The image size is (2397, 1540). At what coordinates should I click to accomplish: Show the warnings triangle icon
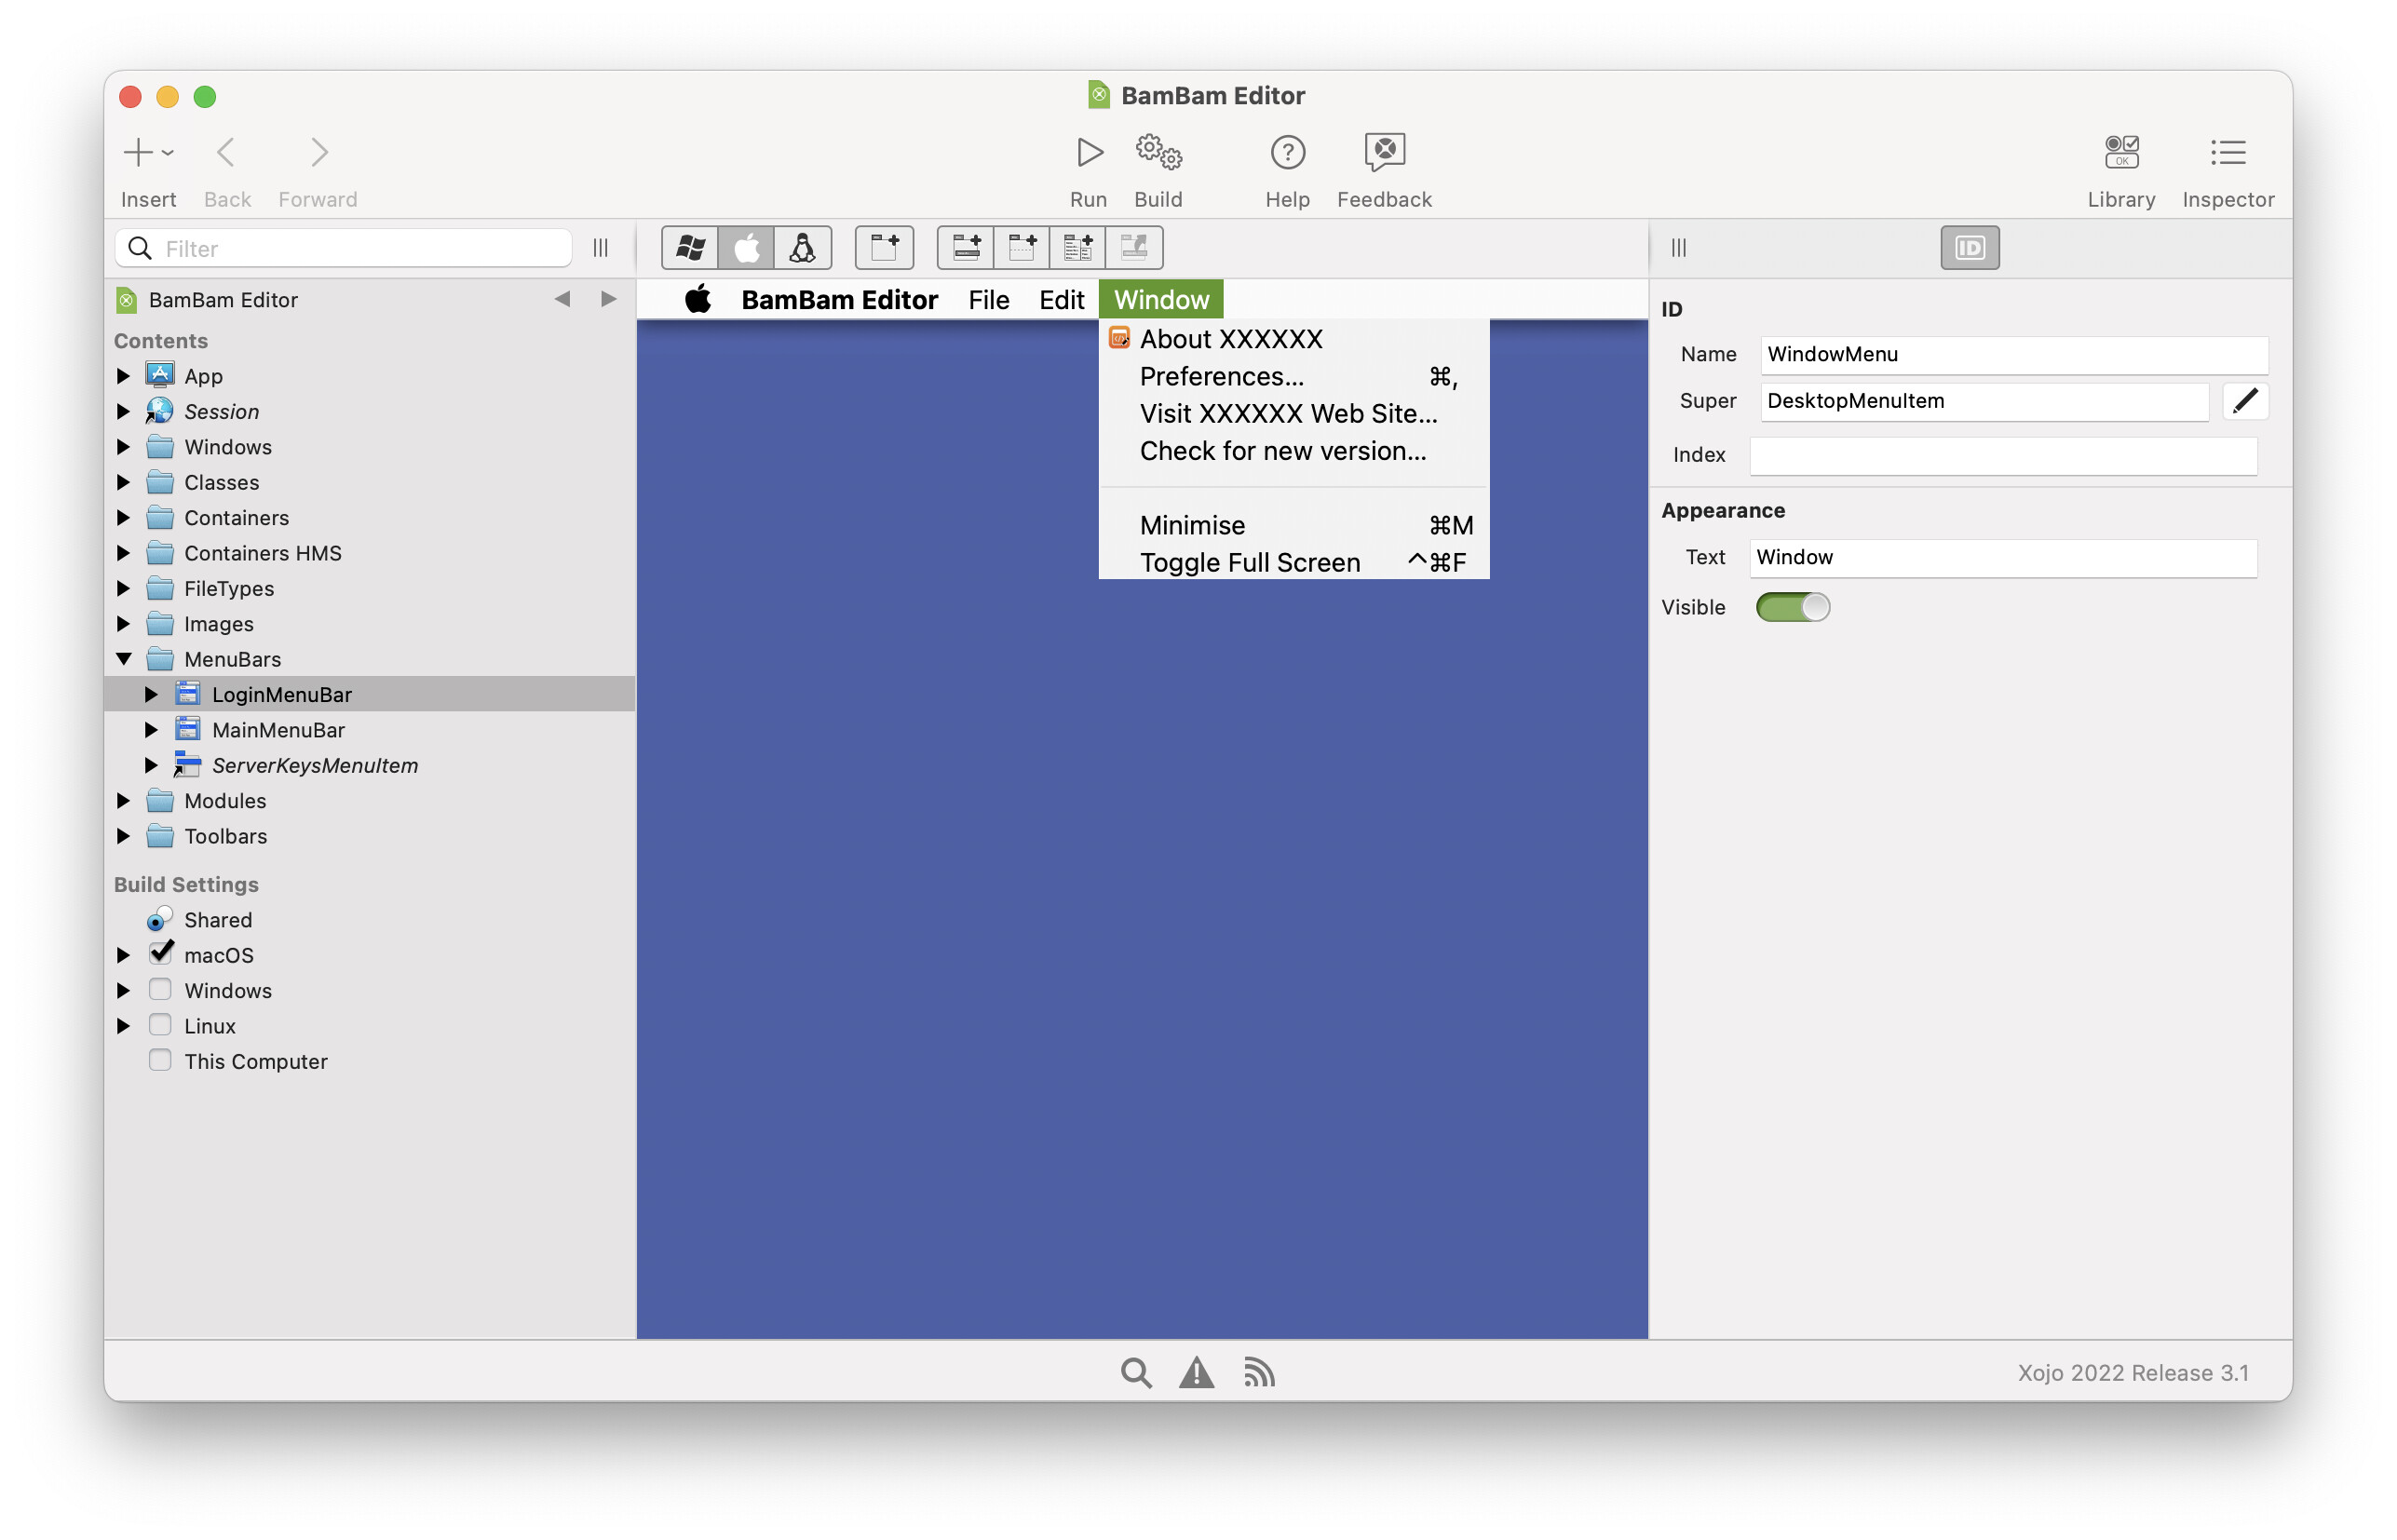click(1196, 1372)
